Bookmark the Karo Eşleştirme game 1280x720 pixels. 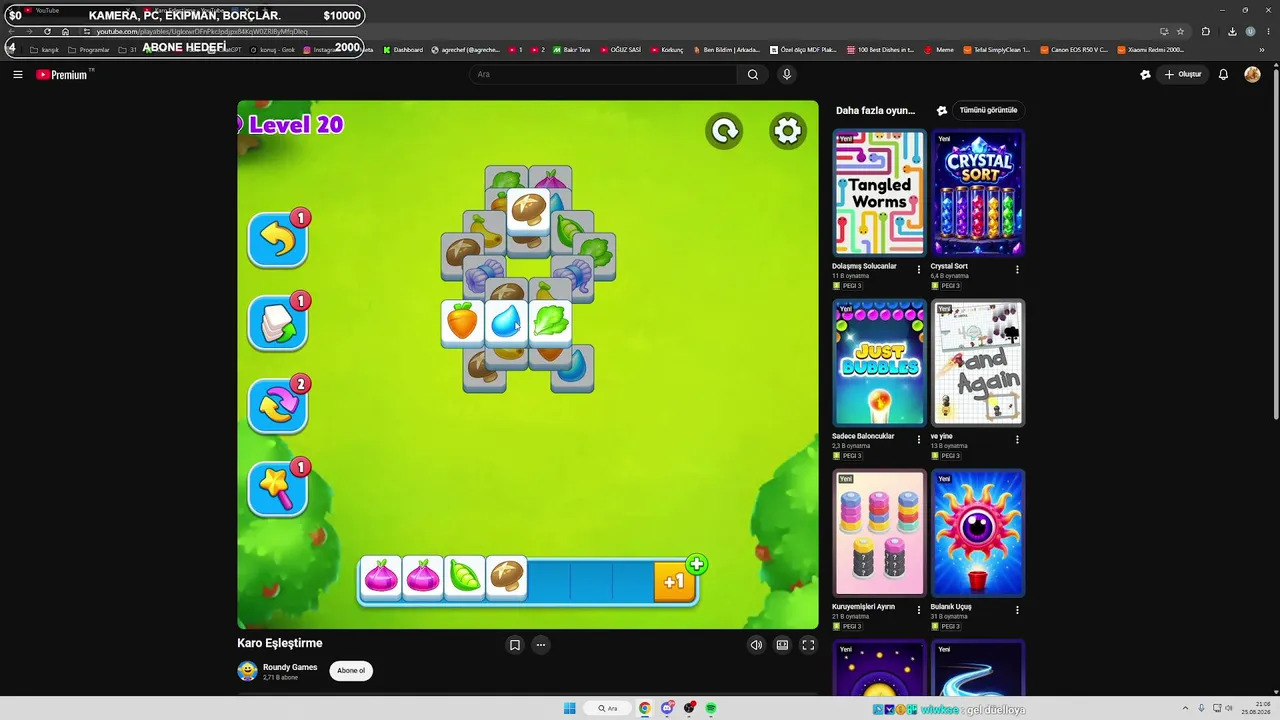pos(515,645)
